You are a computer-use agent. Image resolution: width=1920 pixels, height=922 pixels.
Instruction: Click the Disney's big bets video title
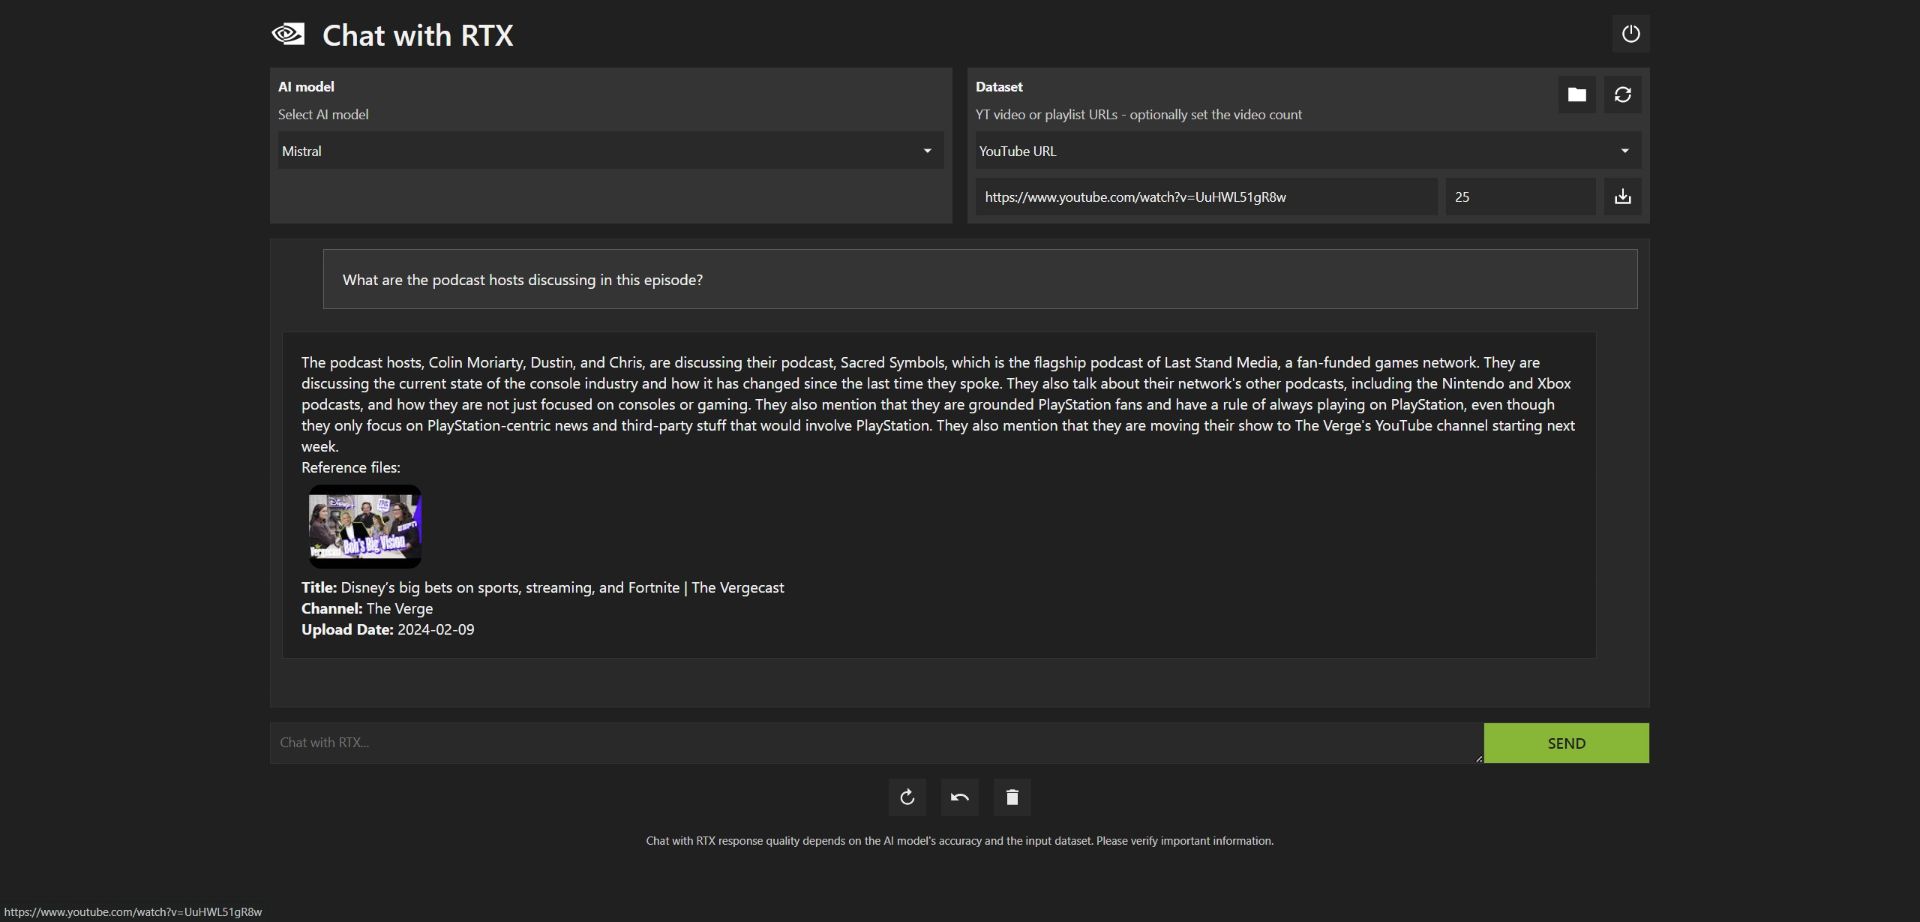(561, 588)
